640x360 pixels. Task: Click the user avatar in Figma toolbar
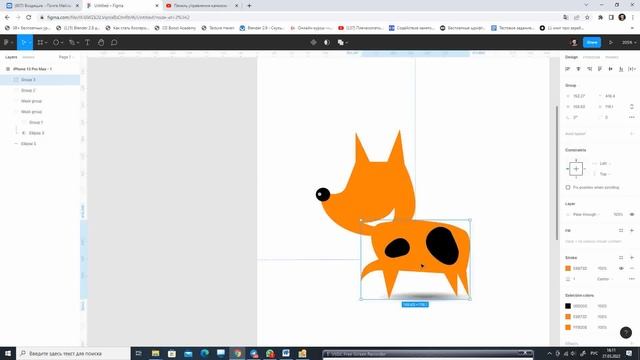(574, 42)
